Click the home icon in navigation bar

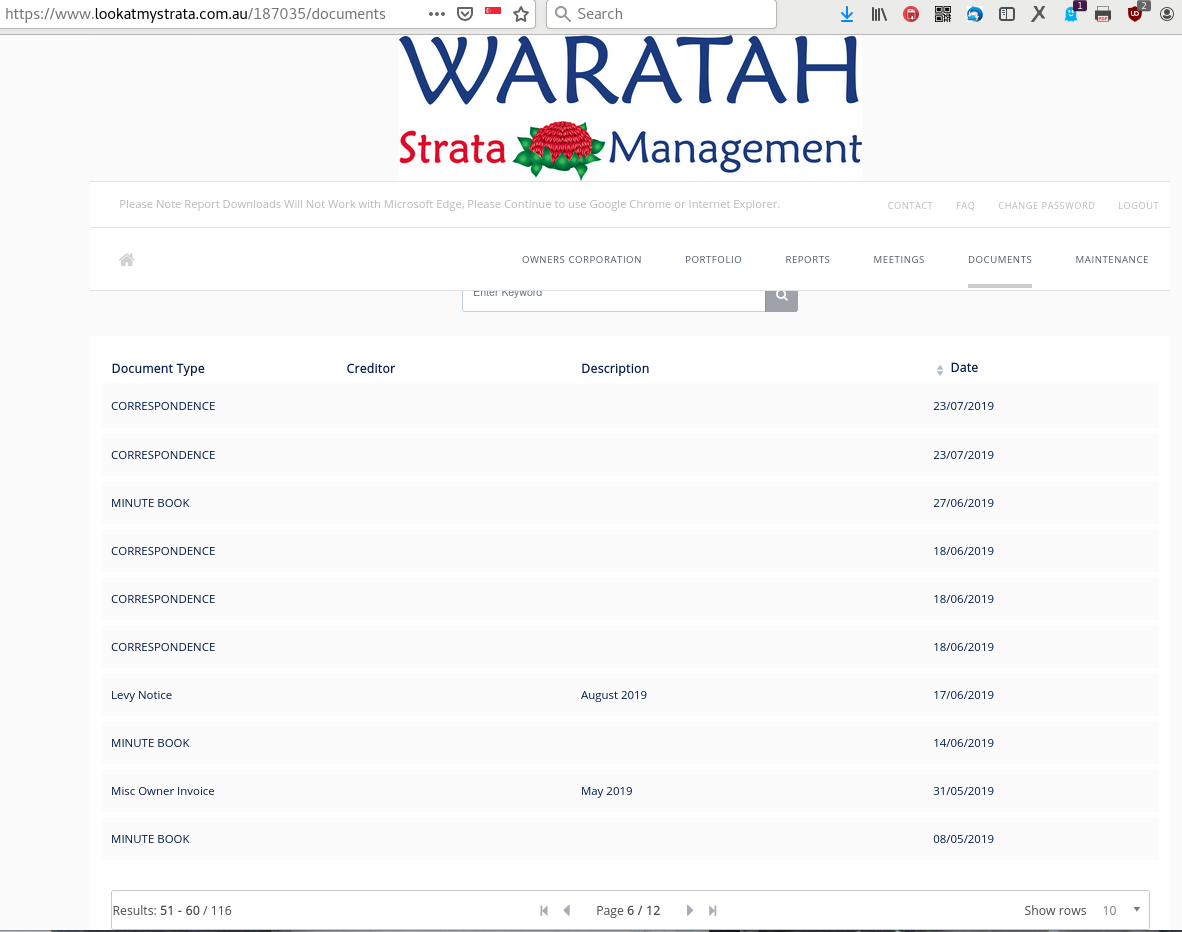[x=127, y=260]
